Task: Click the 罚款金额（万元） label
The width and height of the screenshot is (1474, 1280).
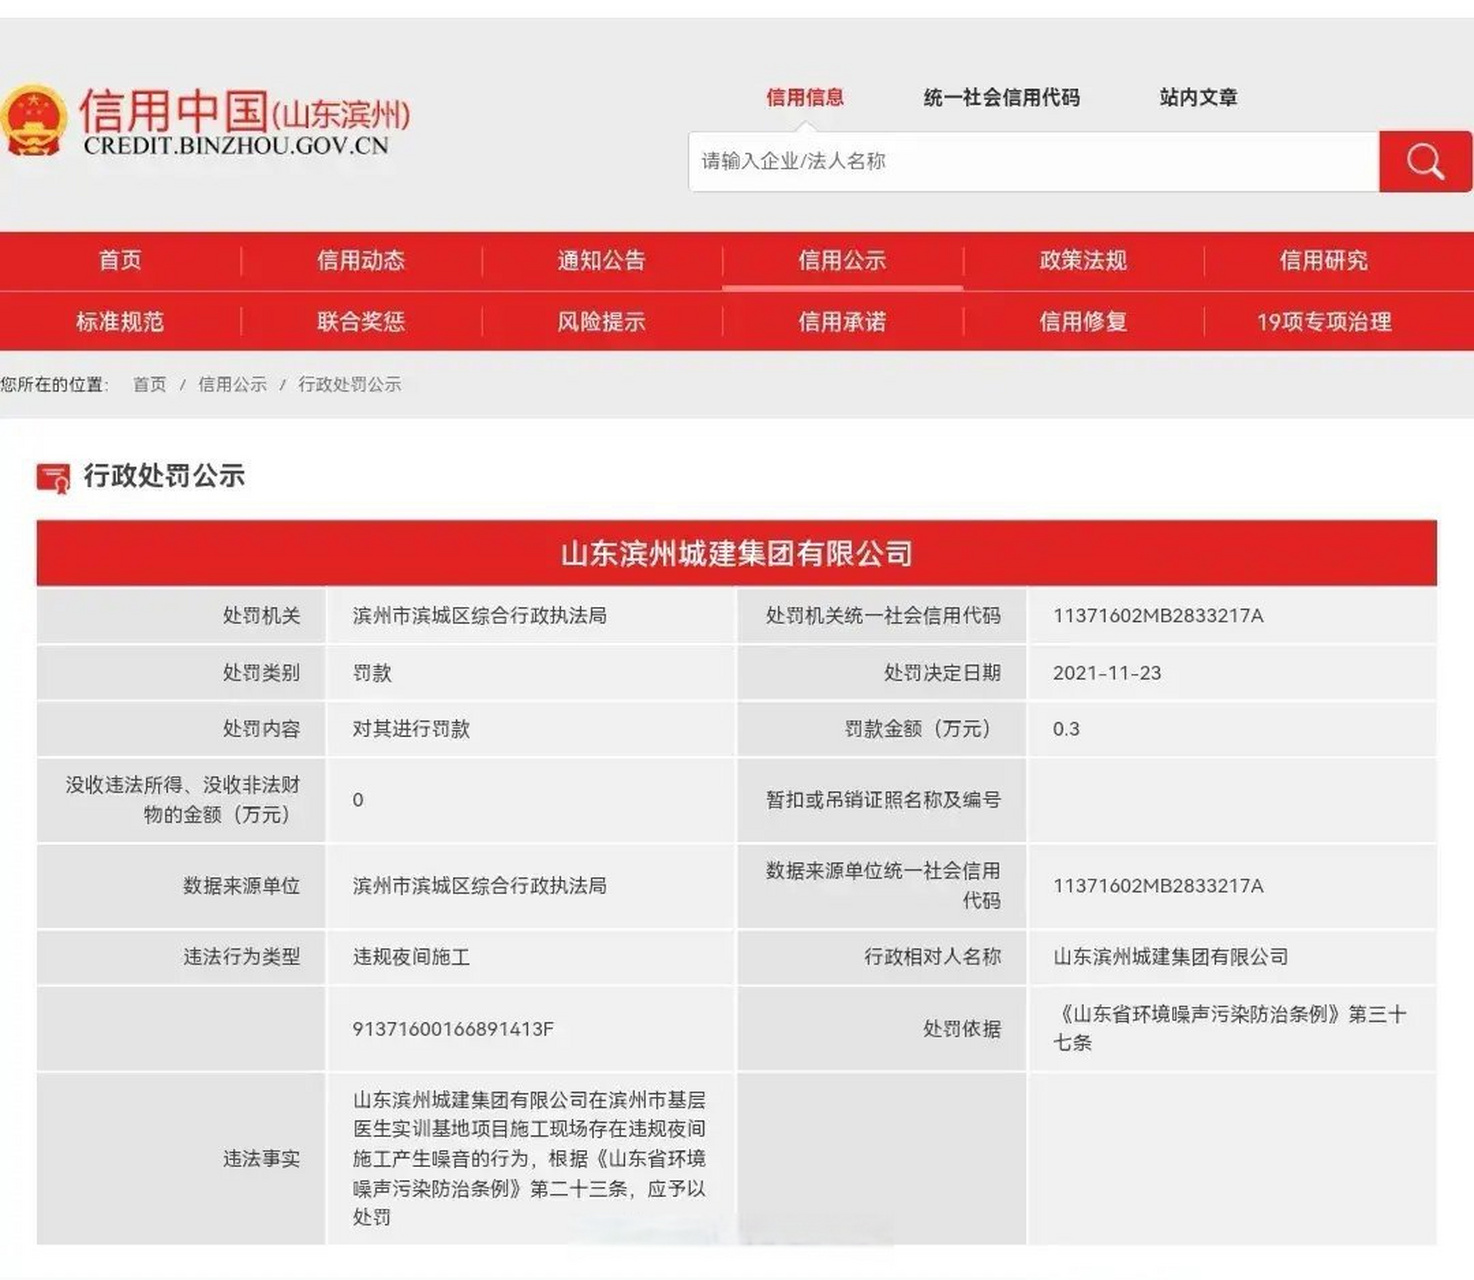Action: (x=917, y=729)
